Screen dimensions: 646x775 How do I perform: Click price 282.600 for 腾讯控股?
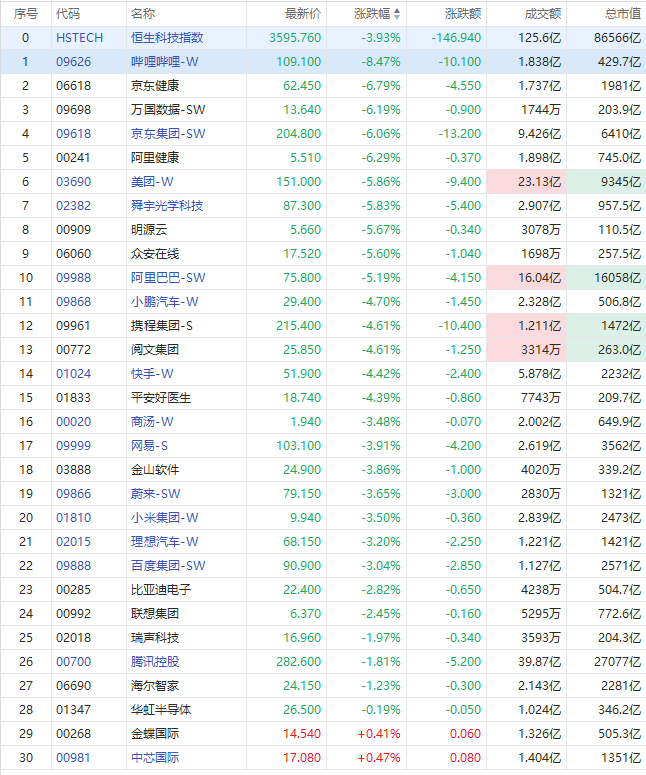click(x=299, y=662)
